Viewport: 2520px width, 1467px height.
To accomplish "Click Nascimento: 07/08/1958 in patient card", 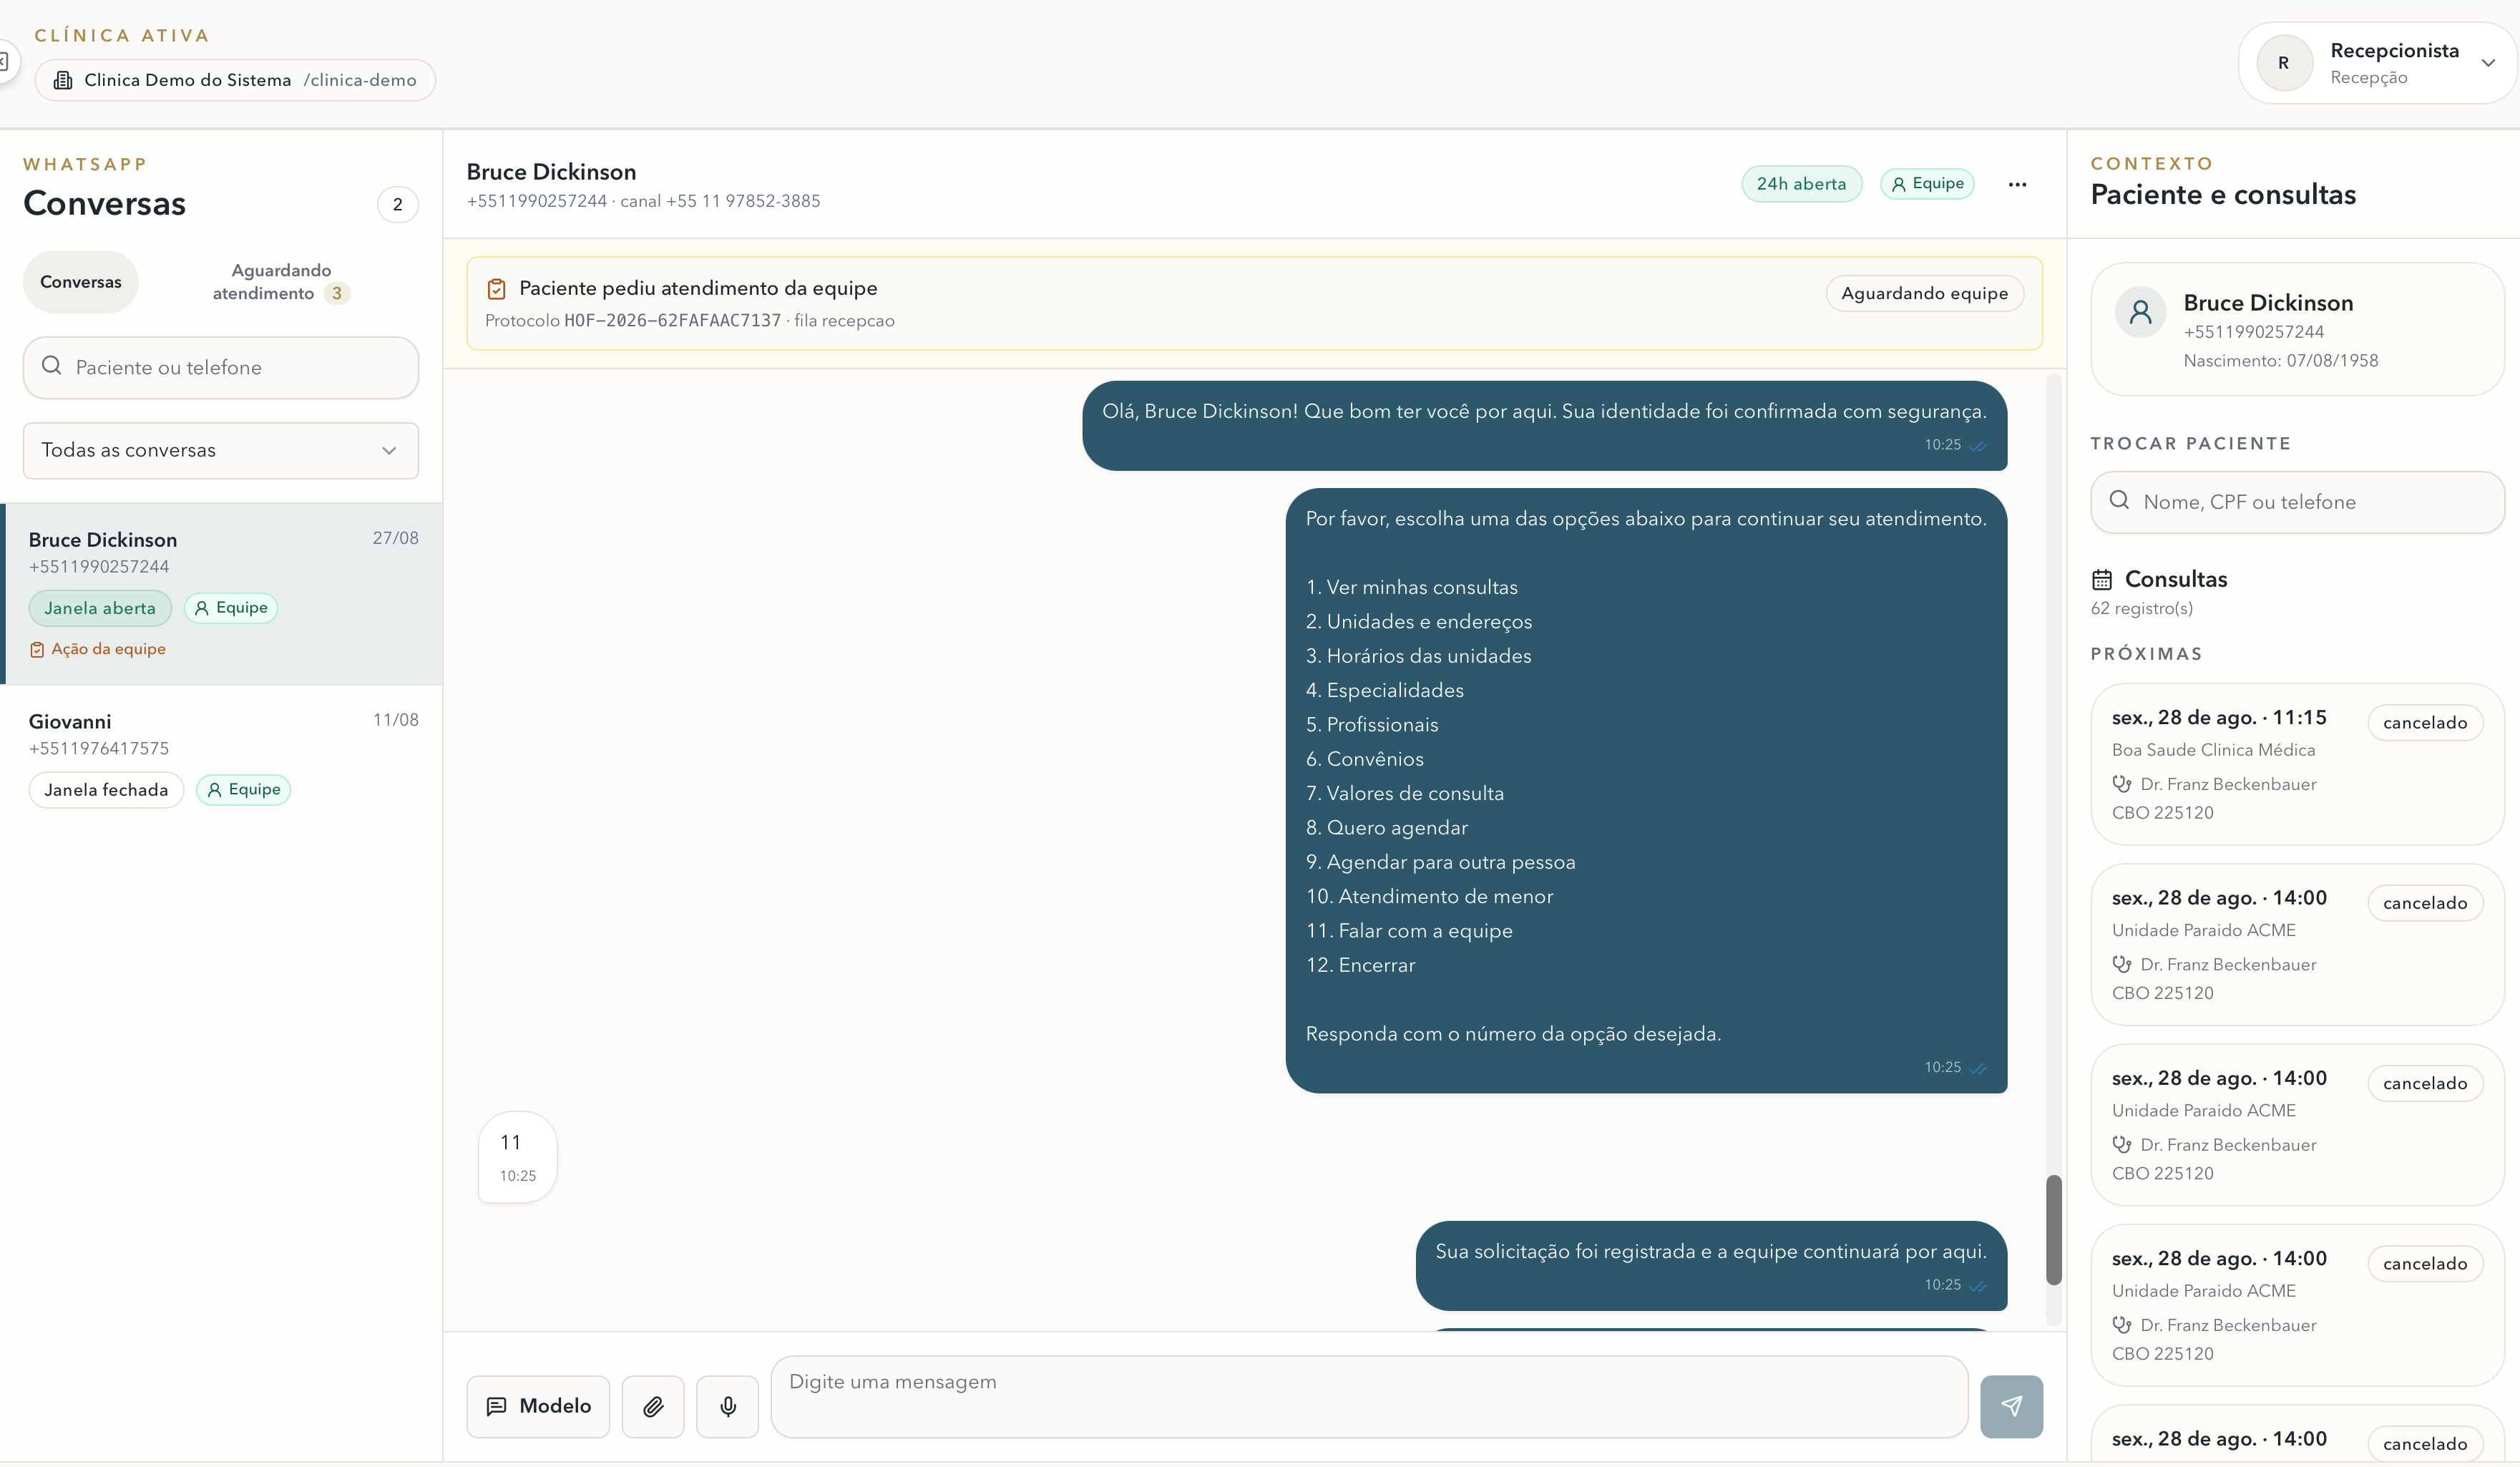I will [x=2281, y=361].
